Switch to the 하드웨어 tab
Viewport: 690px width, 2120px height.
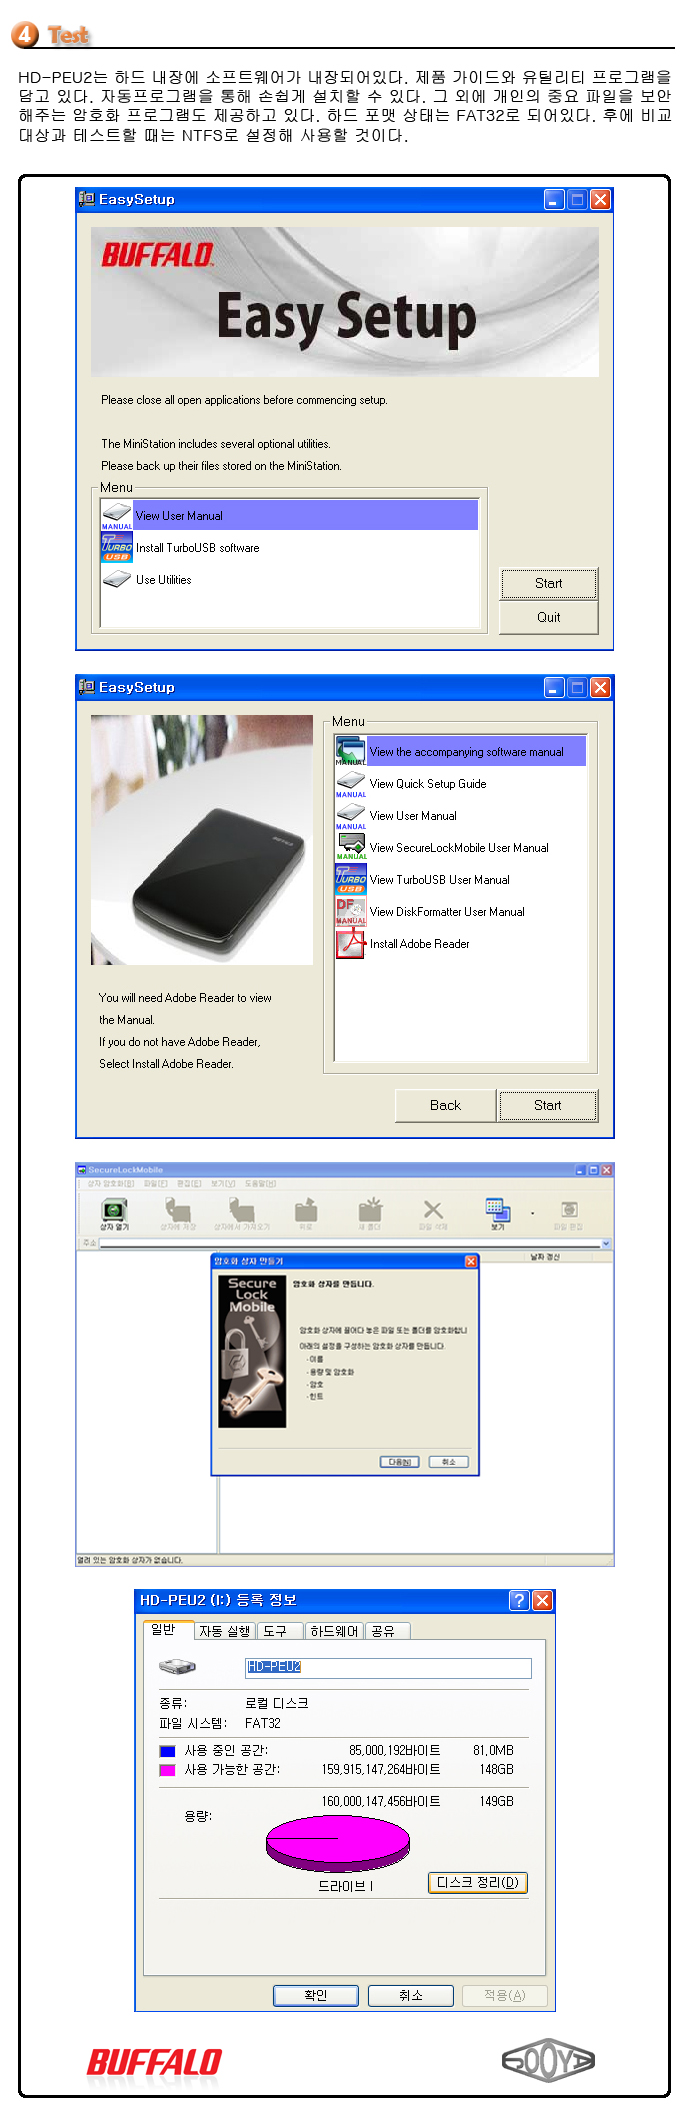334,1631
